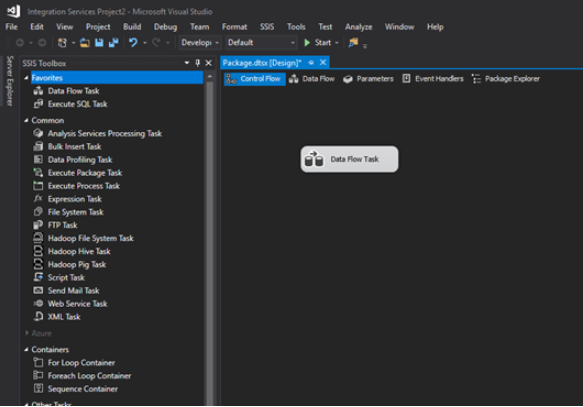
Task: Click the Data Flow Task toolbox icon
Action: [38, 91]
